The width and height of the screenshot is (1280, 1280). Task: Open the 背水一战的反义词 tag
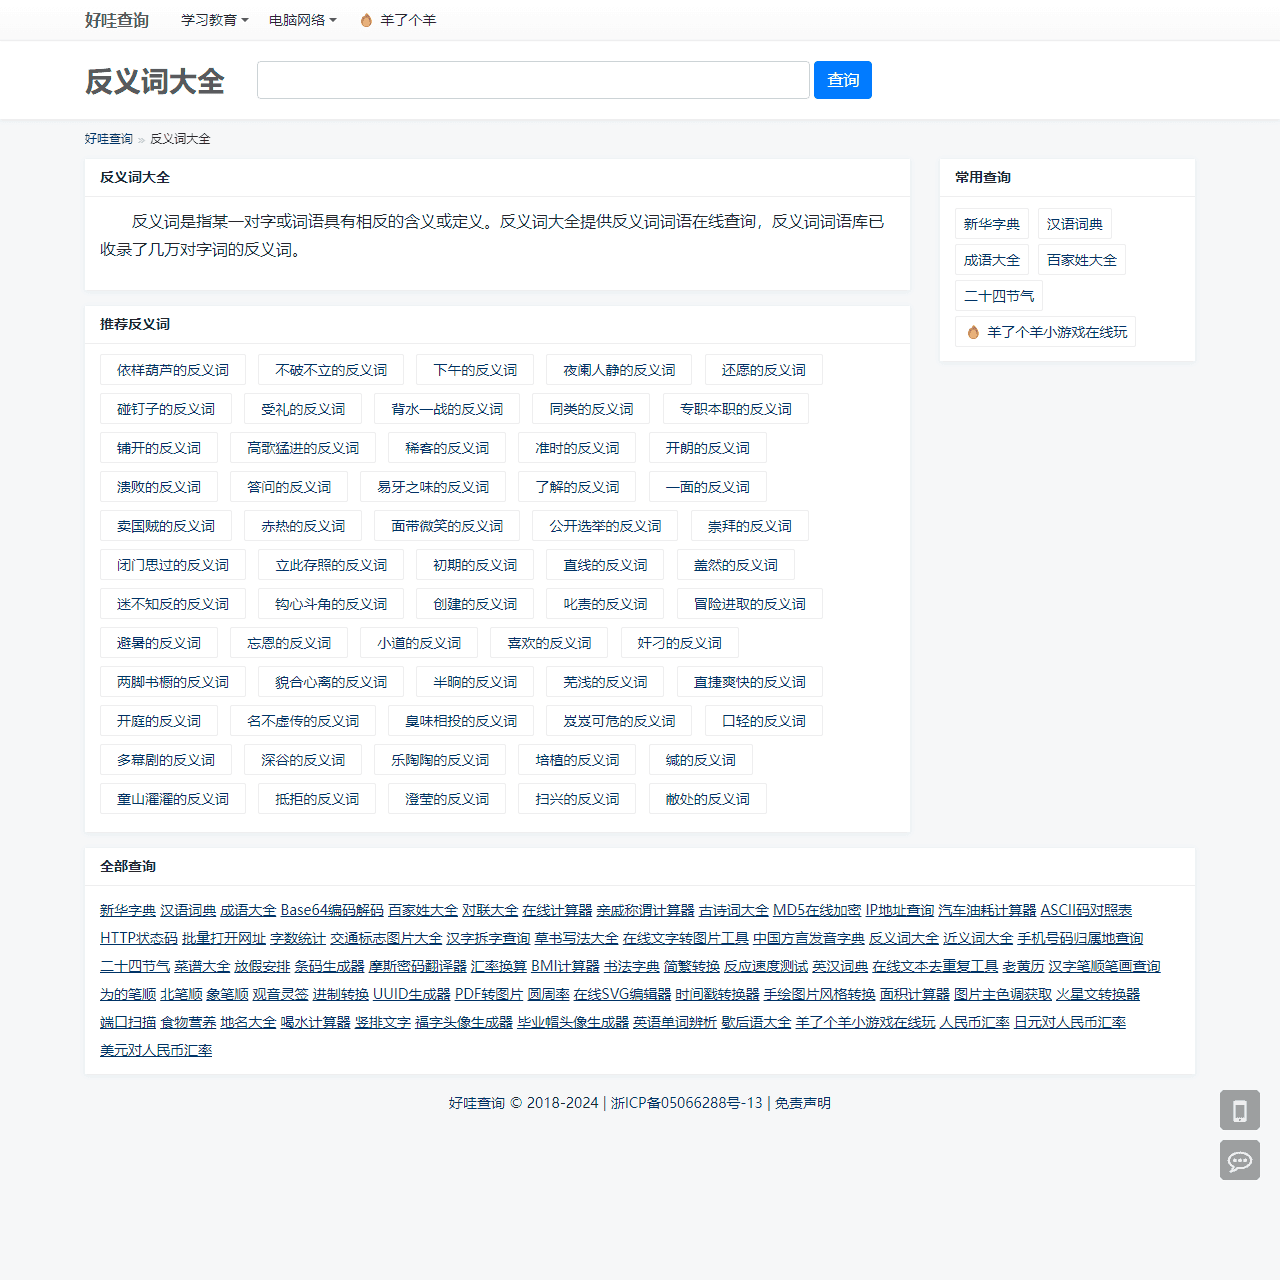tap(447, 409)
